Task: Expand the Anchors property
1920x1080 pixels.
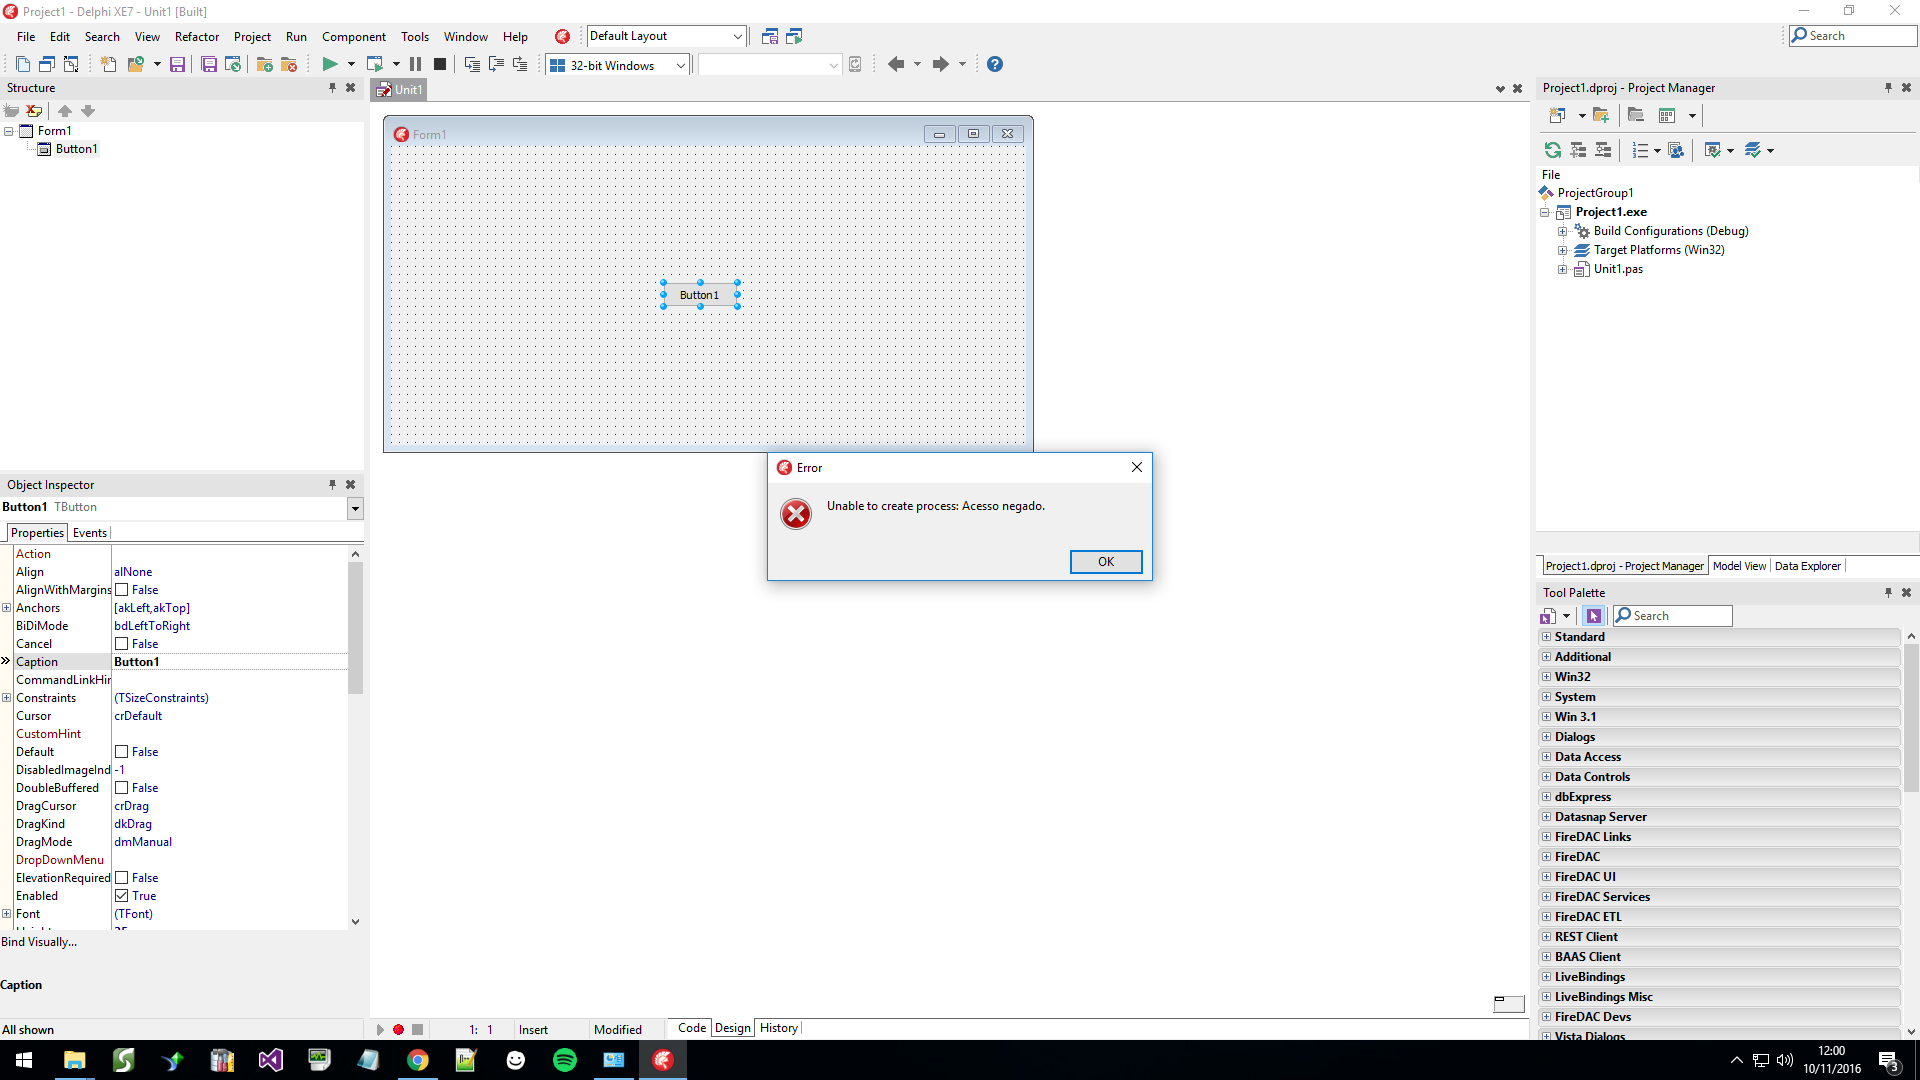Action: tap(7, 608)
